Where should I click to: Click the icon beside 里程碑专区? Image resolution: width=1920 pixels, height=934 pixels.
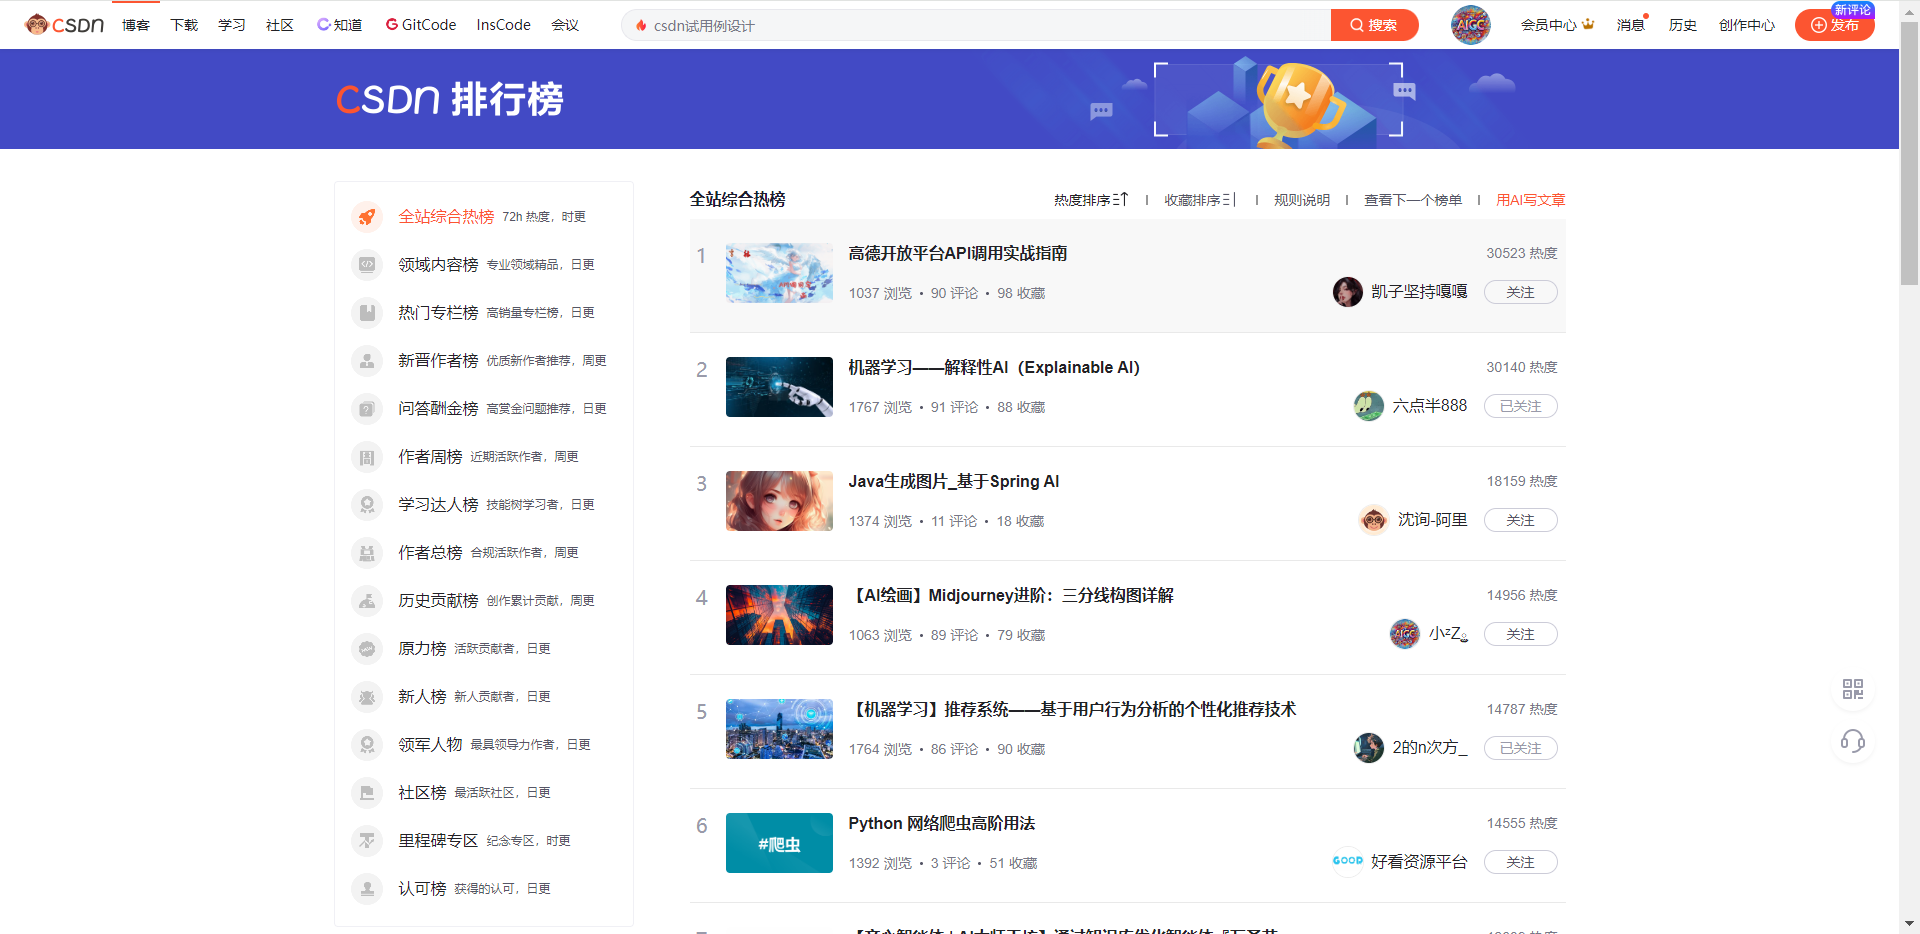pos(367,841)
